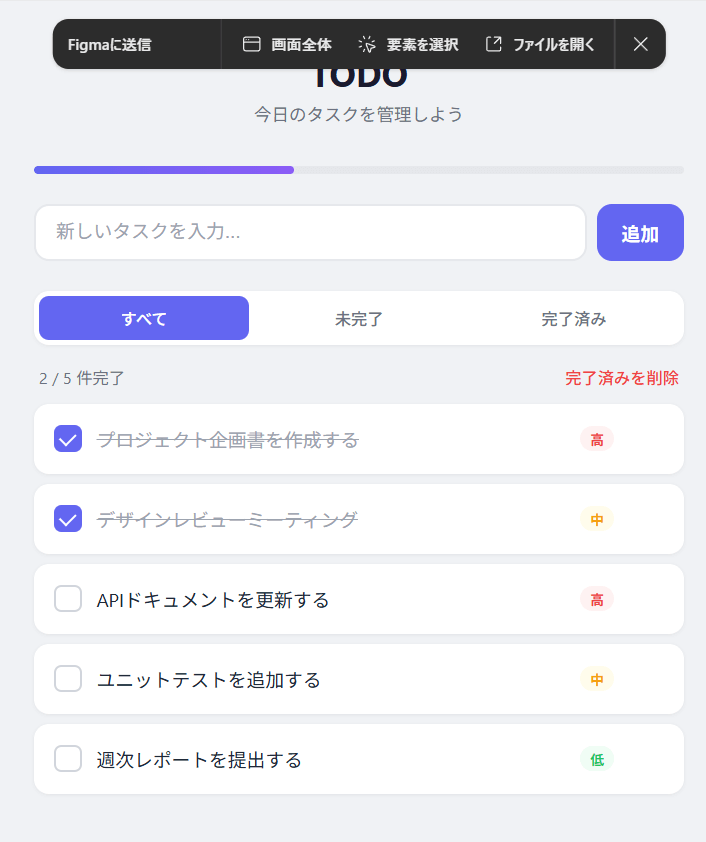Close the Figma send toolbar
Screen dimensions: 706x842
pos(641,44)
